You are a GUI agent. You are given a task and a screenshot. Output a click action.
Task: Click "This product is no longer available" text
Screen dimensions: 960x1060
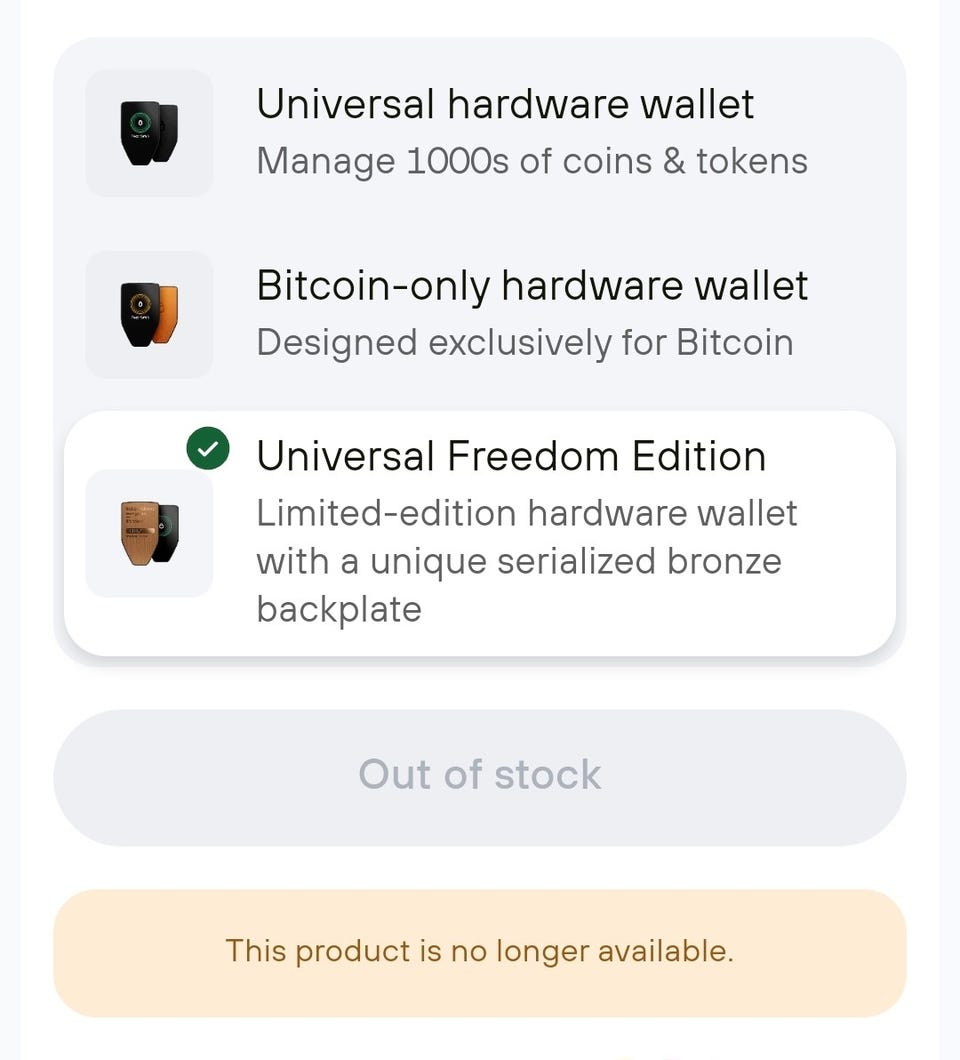[479, 950]
